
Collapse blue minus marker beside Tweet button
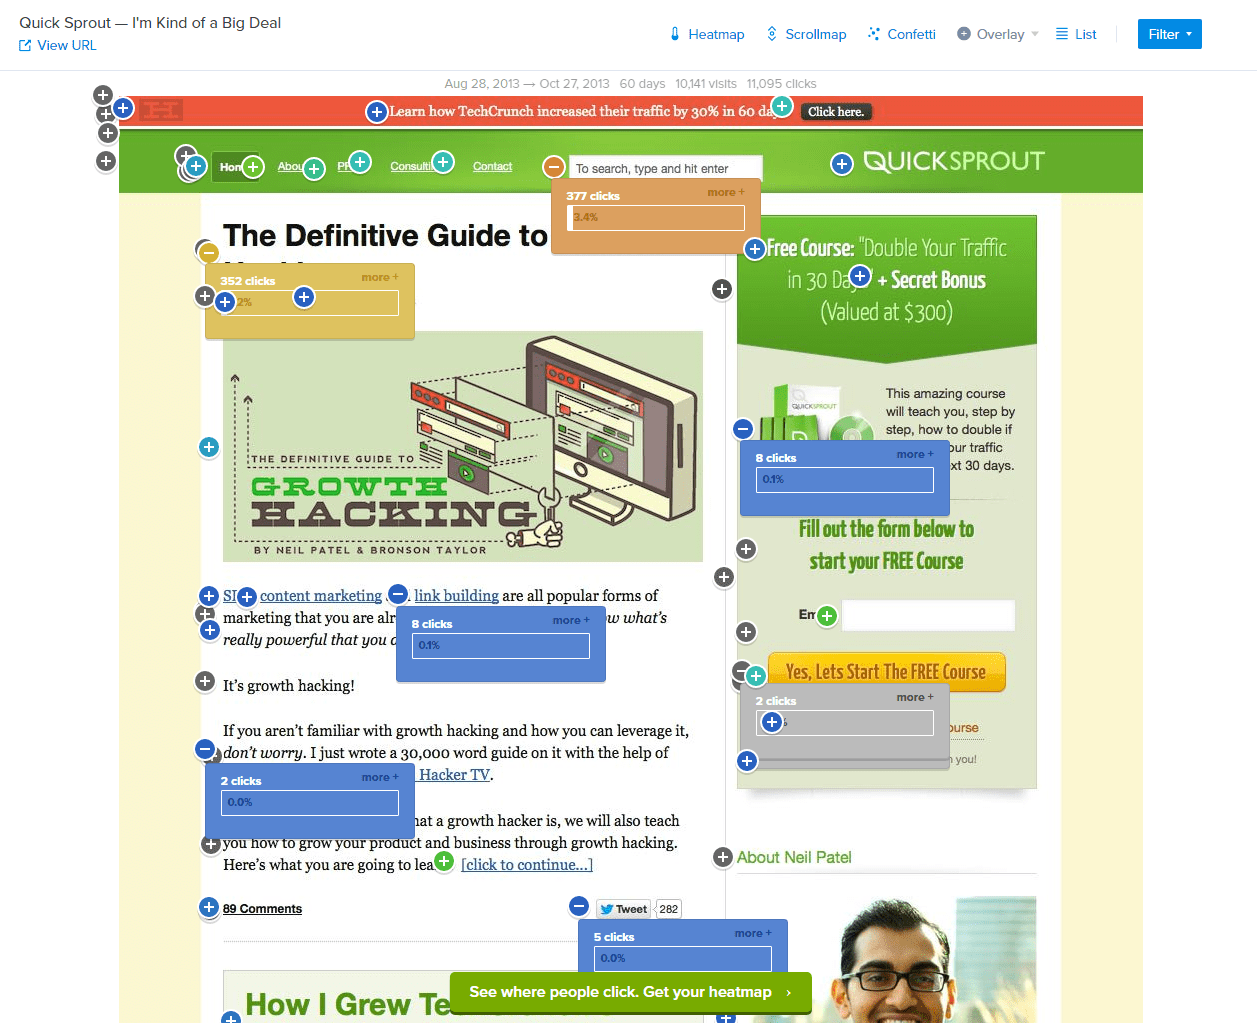579,906
